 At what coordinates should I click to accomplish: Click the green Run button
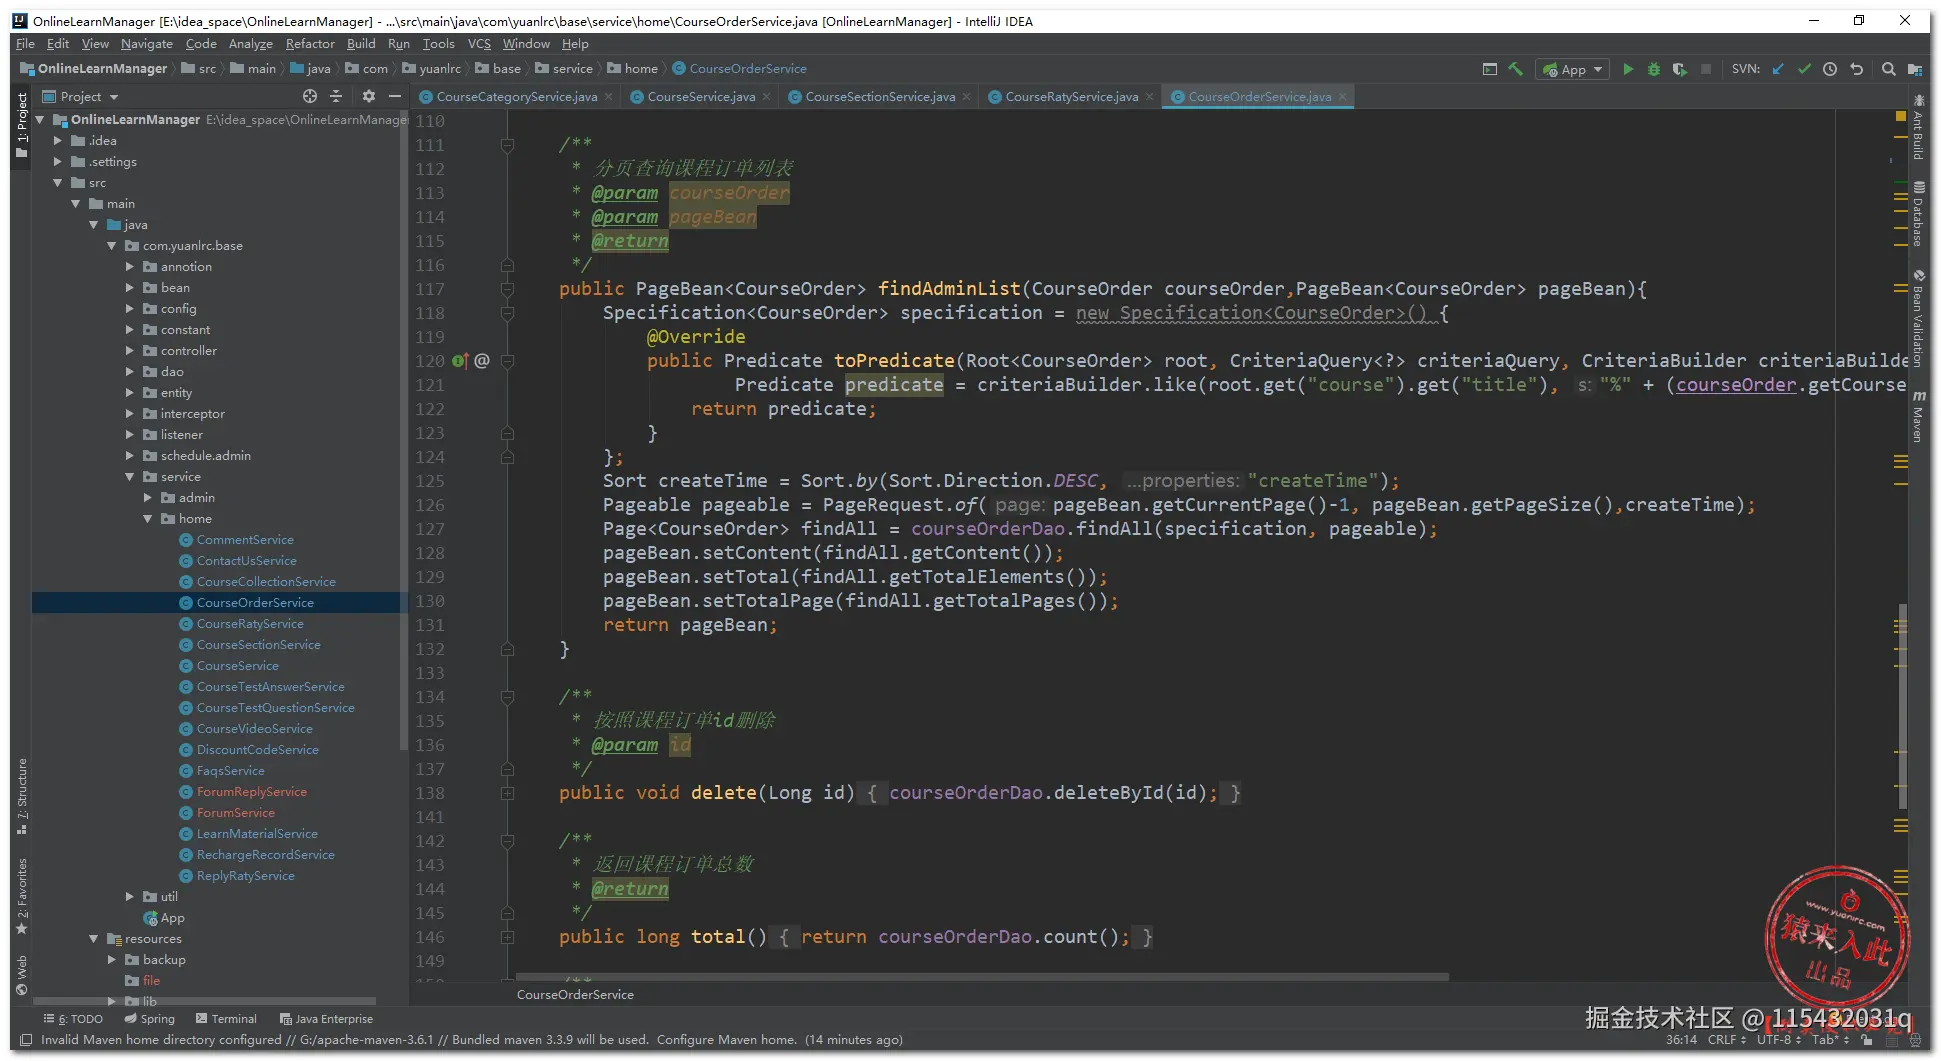(1628, 69)
